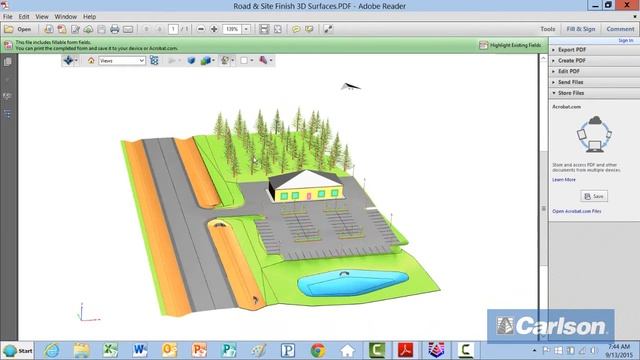
Task: Click the Model Render Mode icon
Action: [x=205, y=60]
